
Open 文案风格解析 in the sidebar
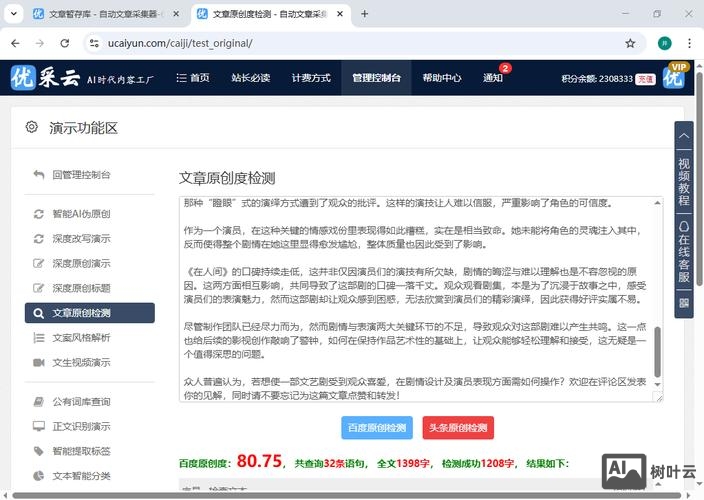coord(81,338)
